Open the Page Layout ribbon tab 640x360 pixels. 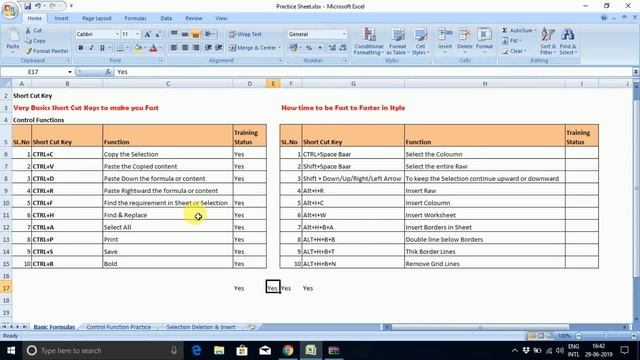click(97, 18)
